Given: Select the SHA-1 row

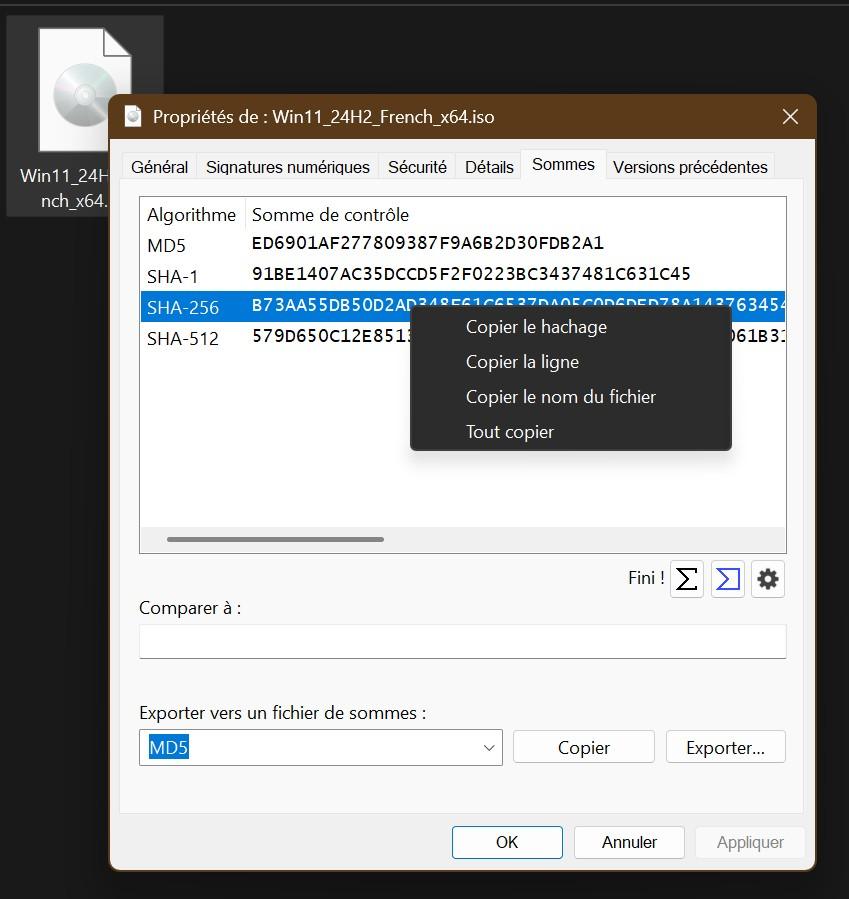Looking at the screenshot, I should [x=463, y=276].
